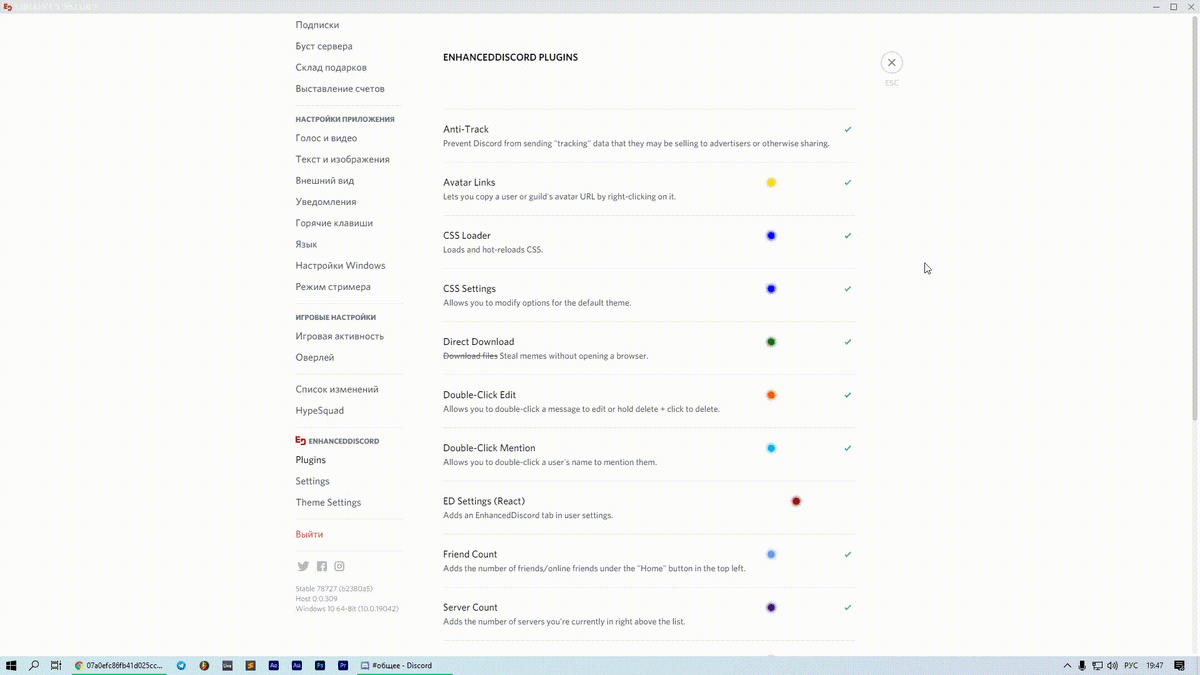The height and width of the screenshot is (675, 1200).
Task: Open EnhancedDiscord Settings section
Action: click(x=313, y=481)
